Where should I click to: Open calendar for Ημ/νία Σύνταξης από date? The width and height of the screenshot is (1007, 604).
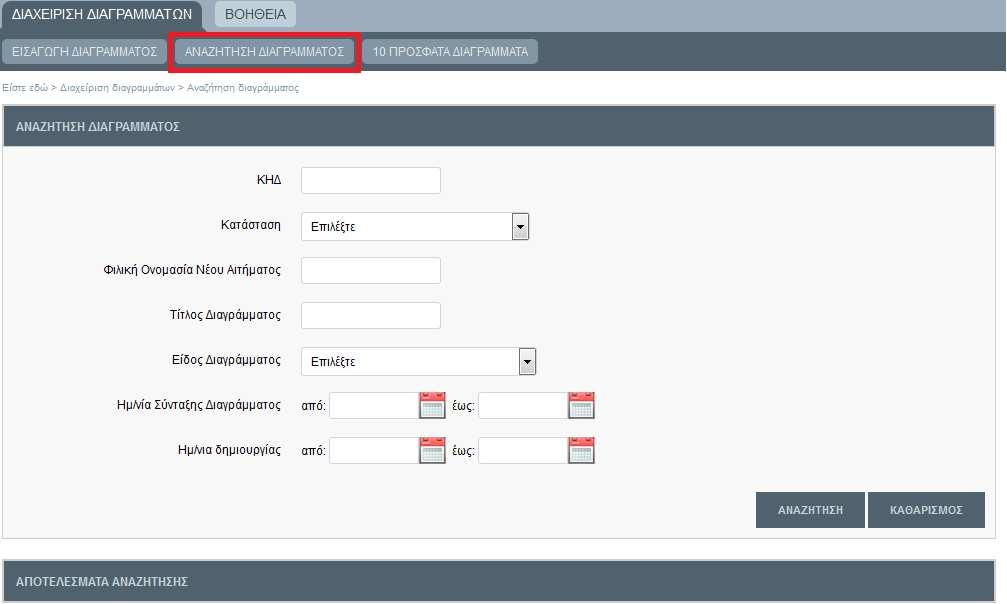coord(432,405)
